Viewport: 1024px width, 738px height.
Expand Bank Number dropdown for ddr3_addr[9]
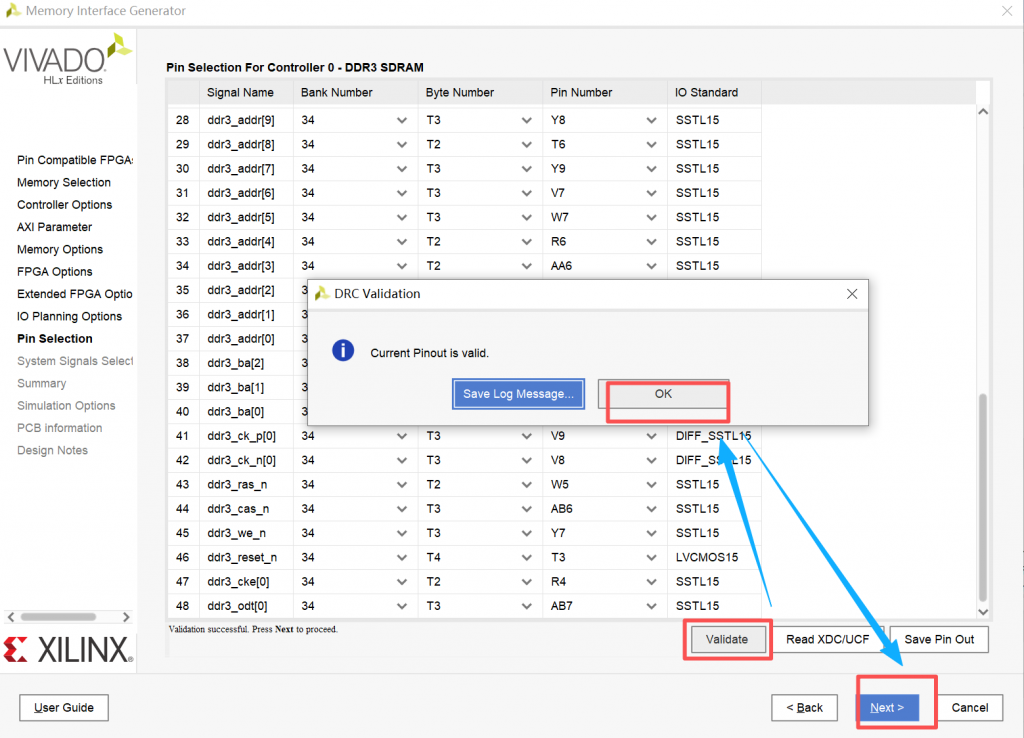tap(401, 120)
